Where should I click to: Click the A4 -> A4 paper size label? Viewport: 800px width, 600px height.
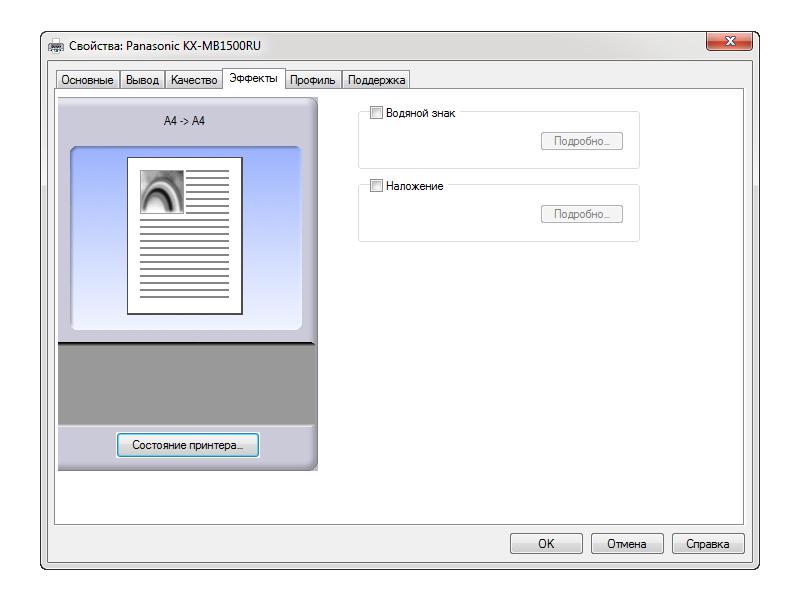(x=184, y=121)
